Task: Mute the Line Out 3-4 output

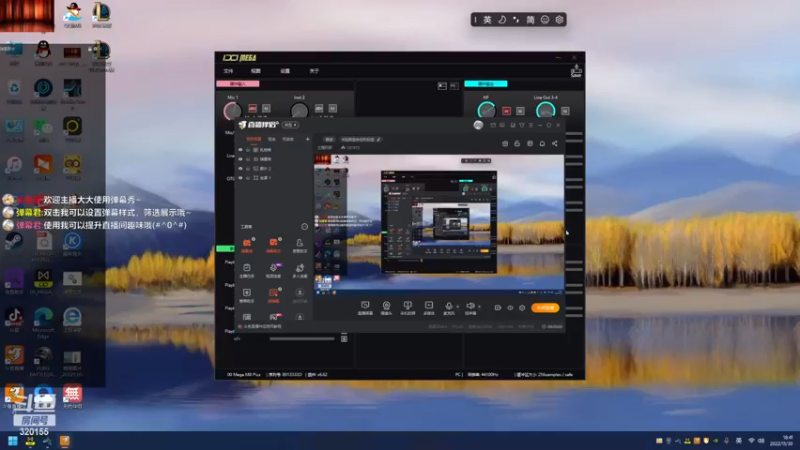Action: (565, 111)
